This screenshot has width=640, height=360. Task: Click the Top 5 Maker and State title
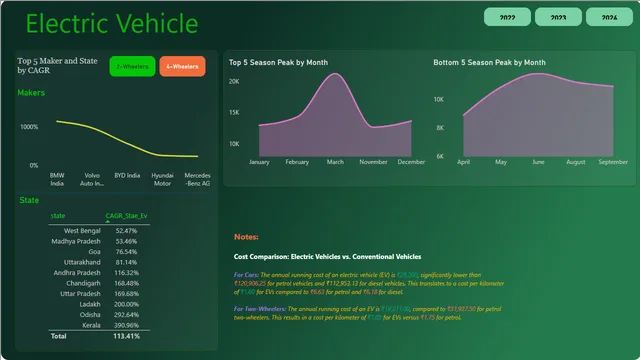coord(57,65)
